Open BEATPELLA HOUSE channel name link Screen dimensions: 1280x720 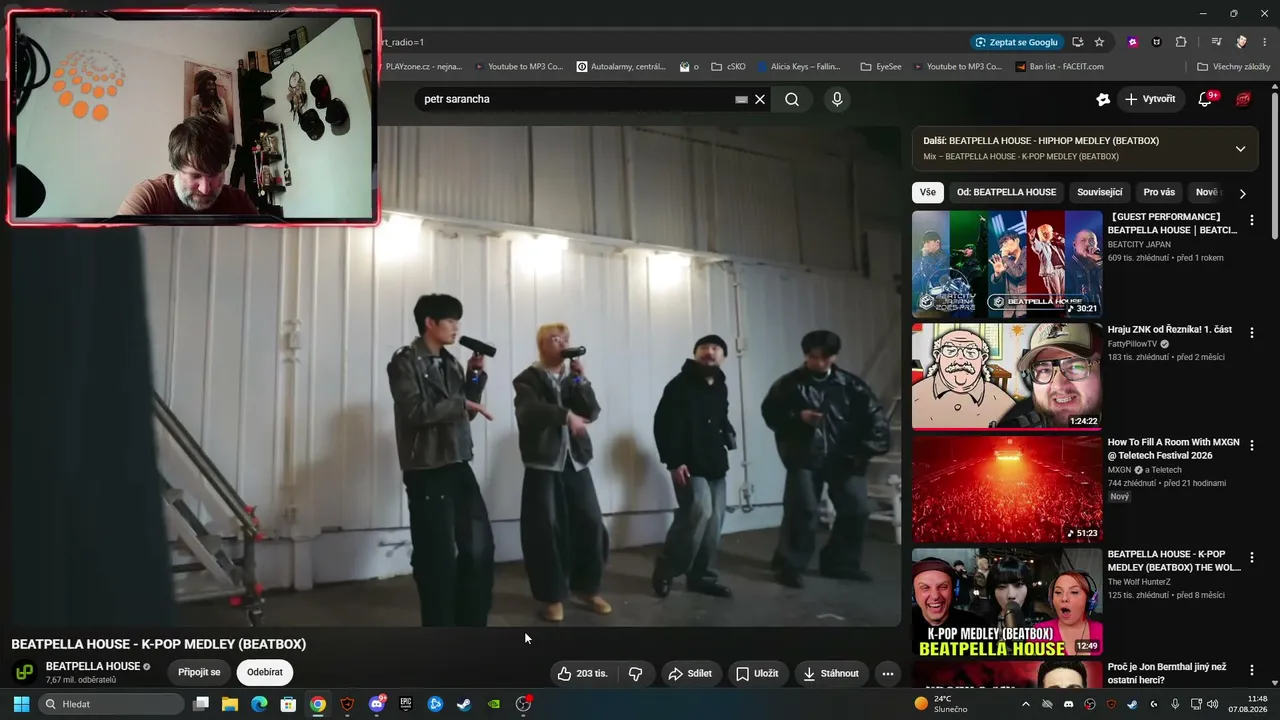[93, 666]
